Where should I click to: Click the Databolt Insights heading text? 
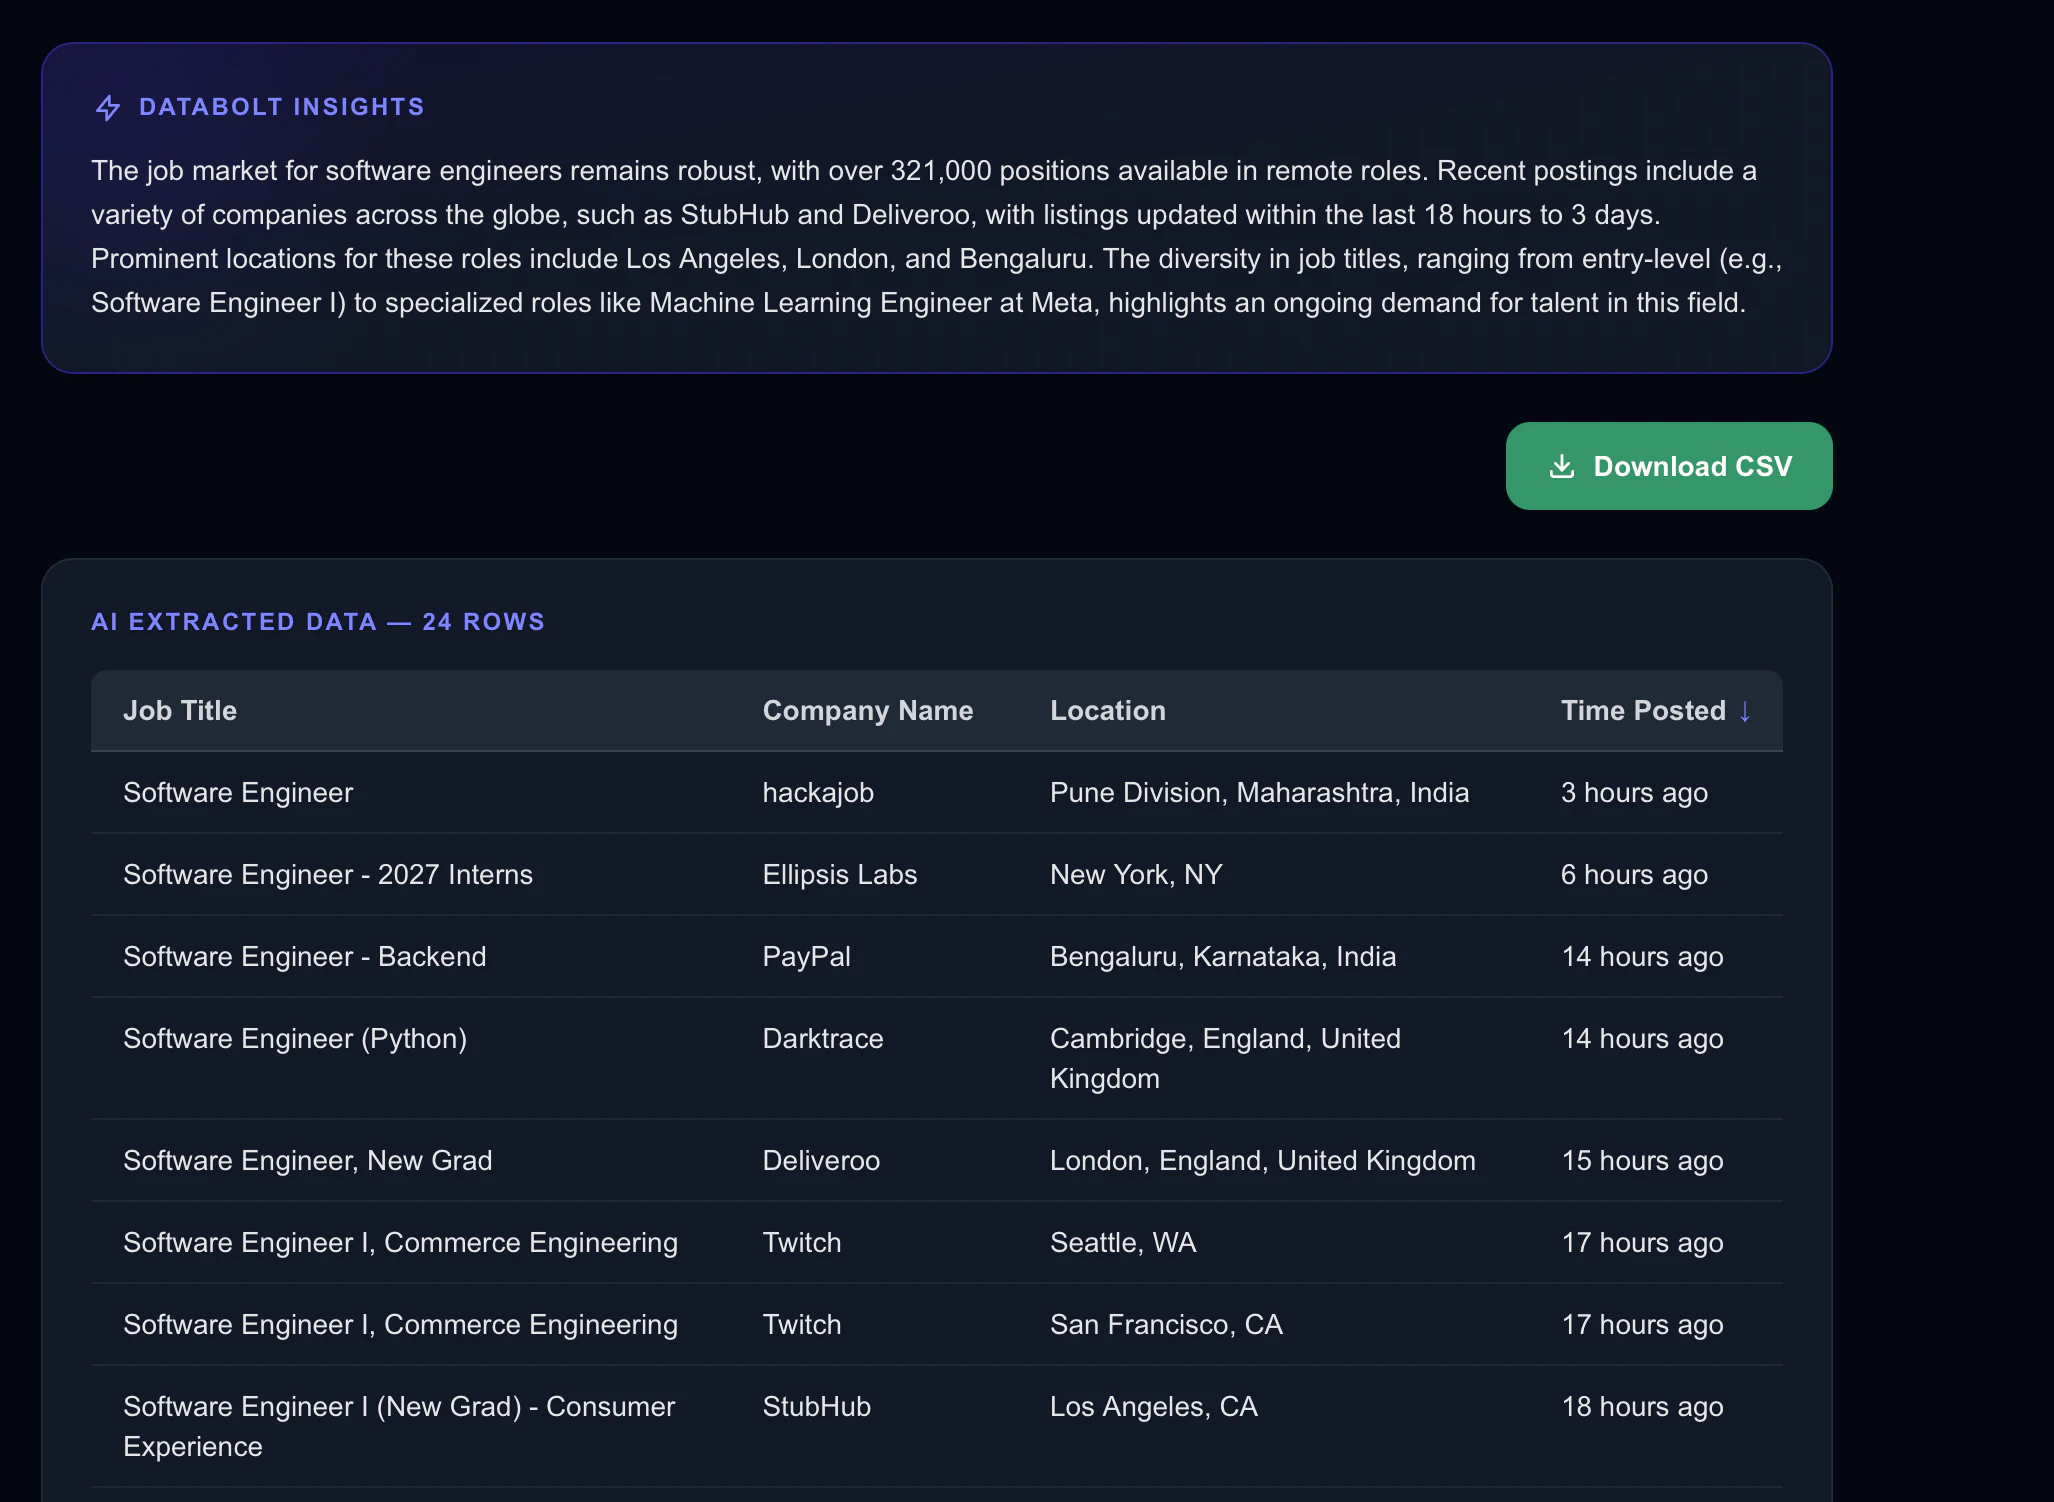[281, 107]
